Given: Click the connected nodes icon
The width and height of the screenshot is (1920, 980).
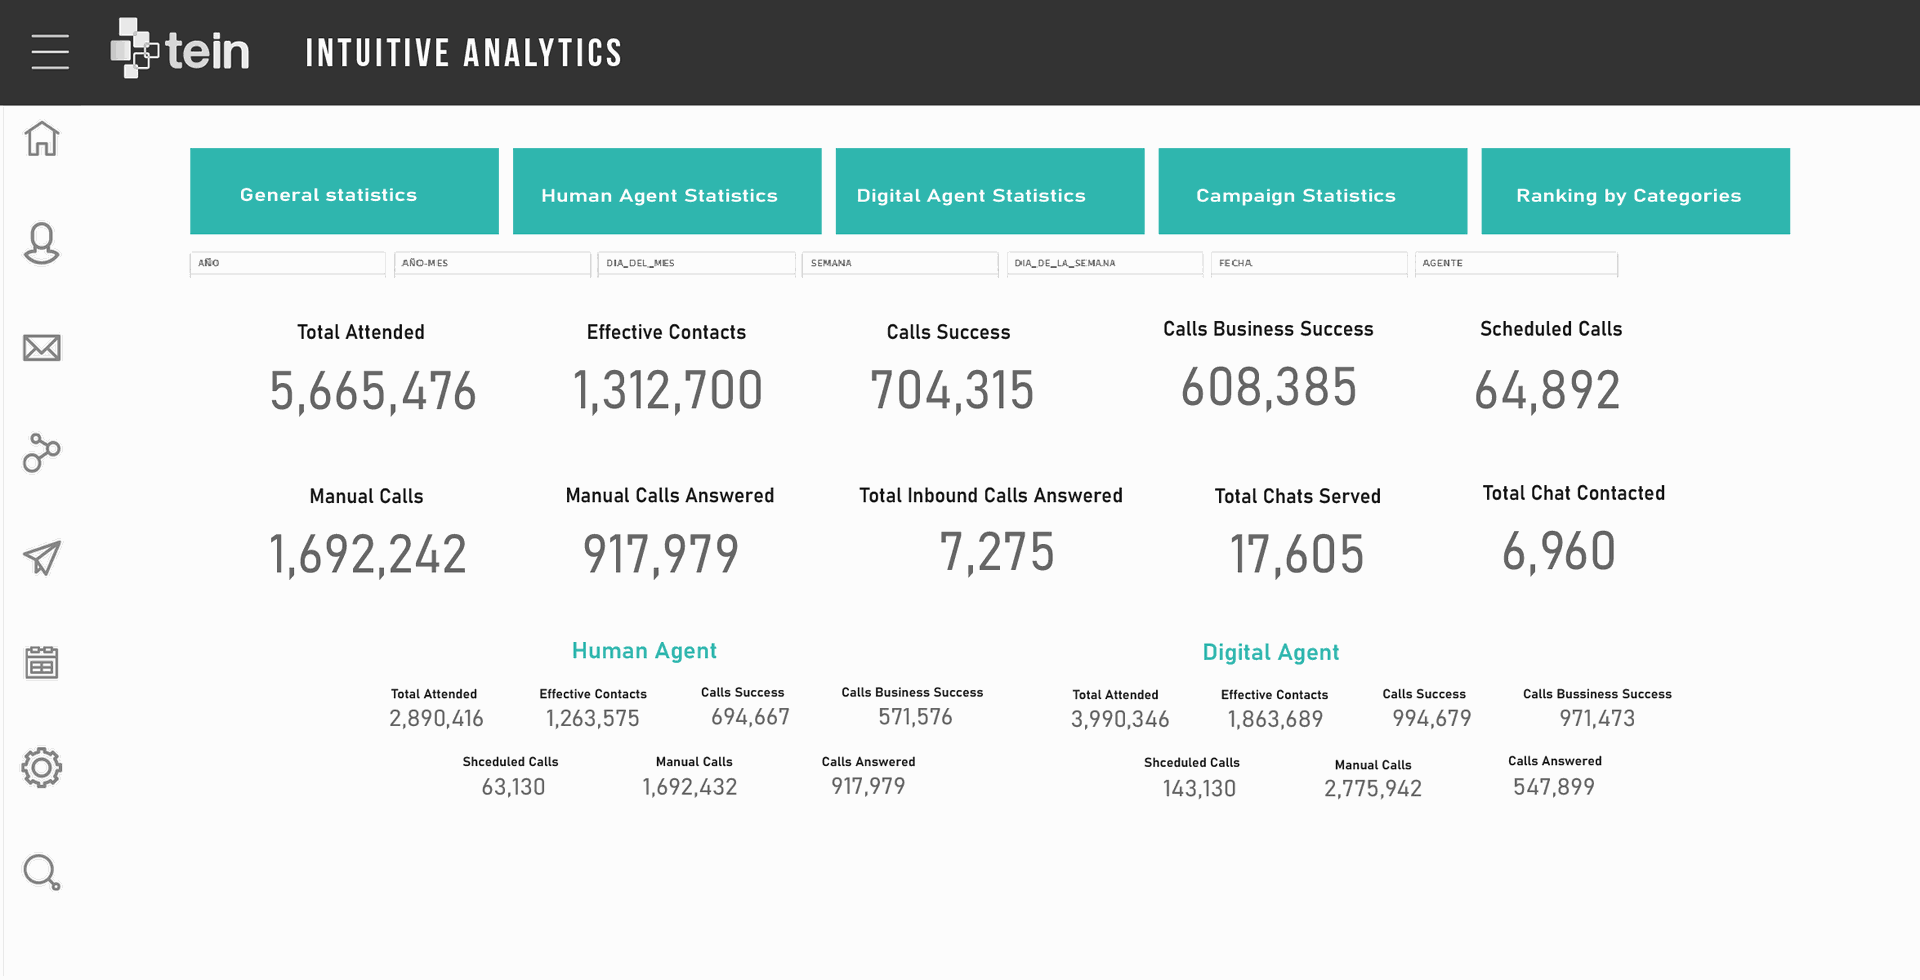Looking at the screenshot, I should click(42, 453).
